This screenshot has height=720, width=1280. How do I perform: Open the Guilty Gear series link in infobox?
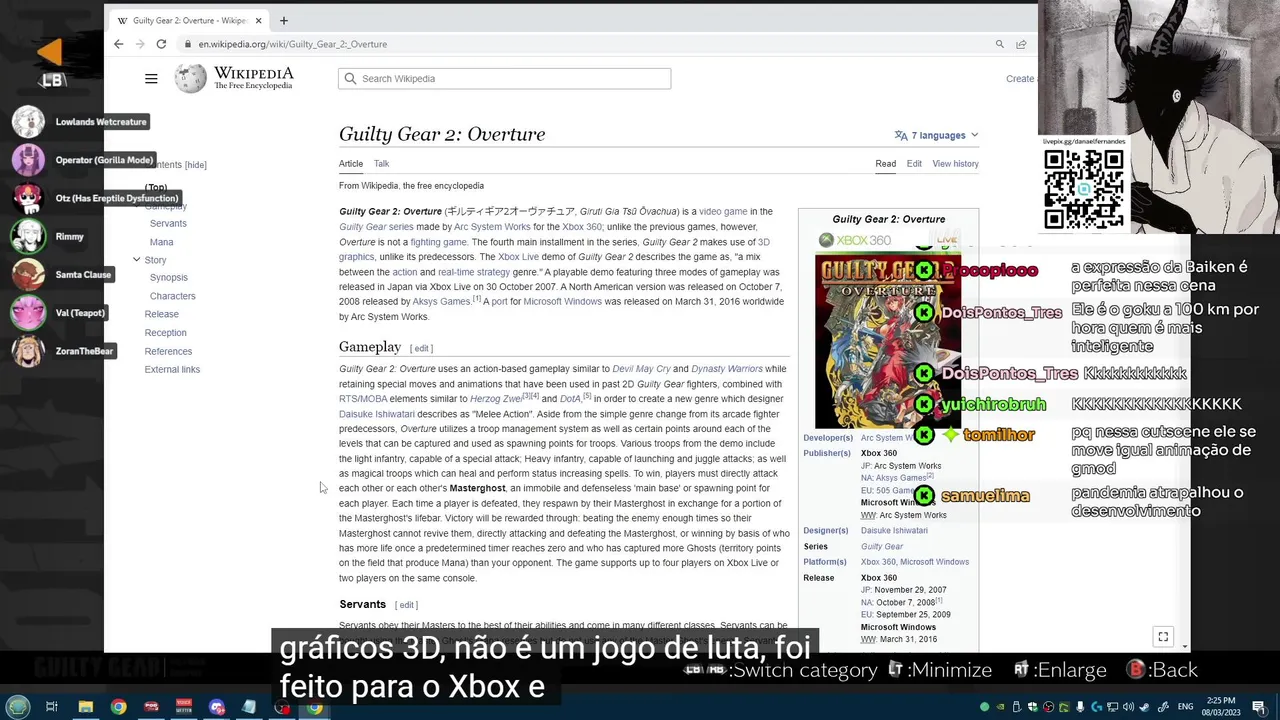click(882, 547)
